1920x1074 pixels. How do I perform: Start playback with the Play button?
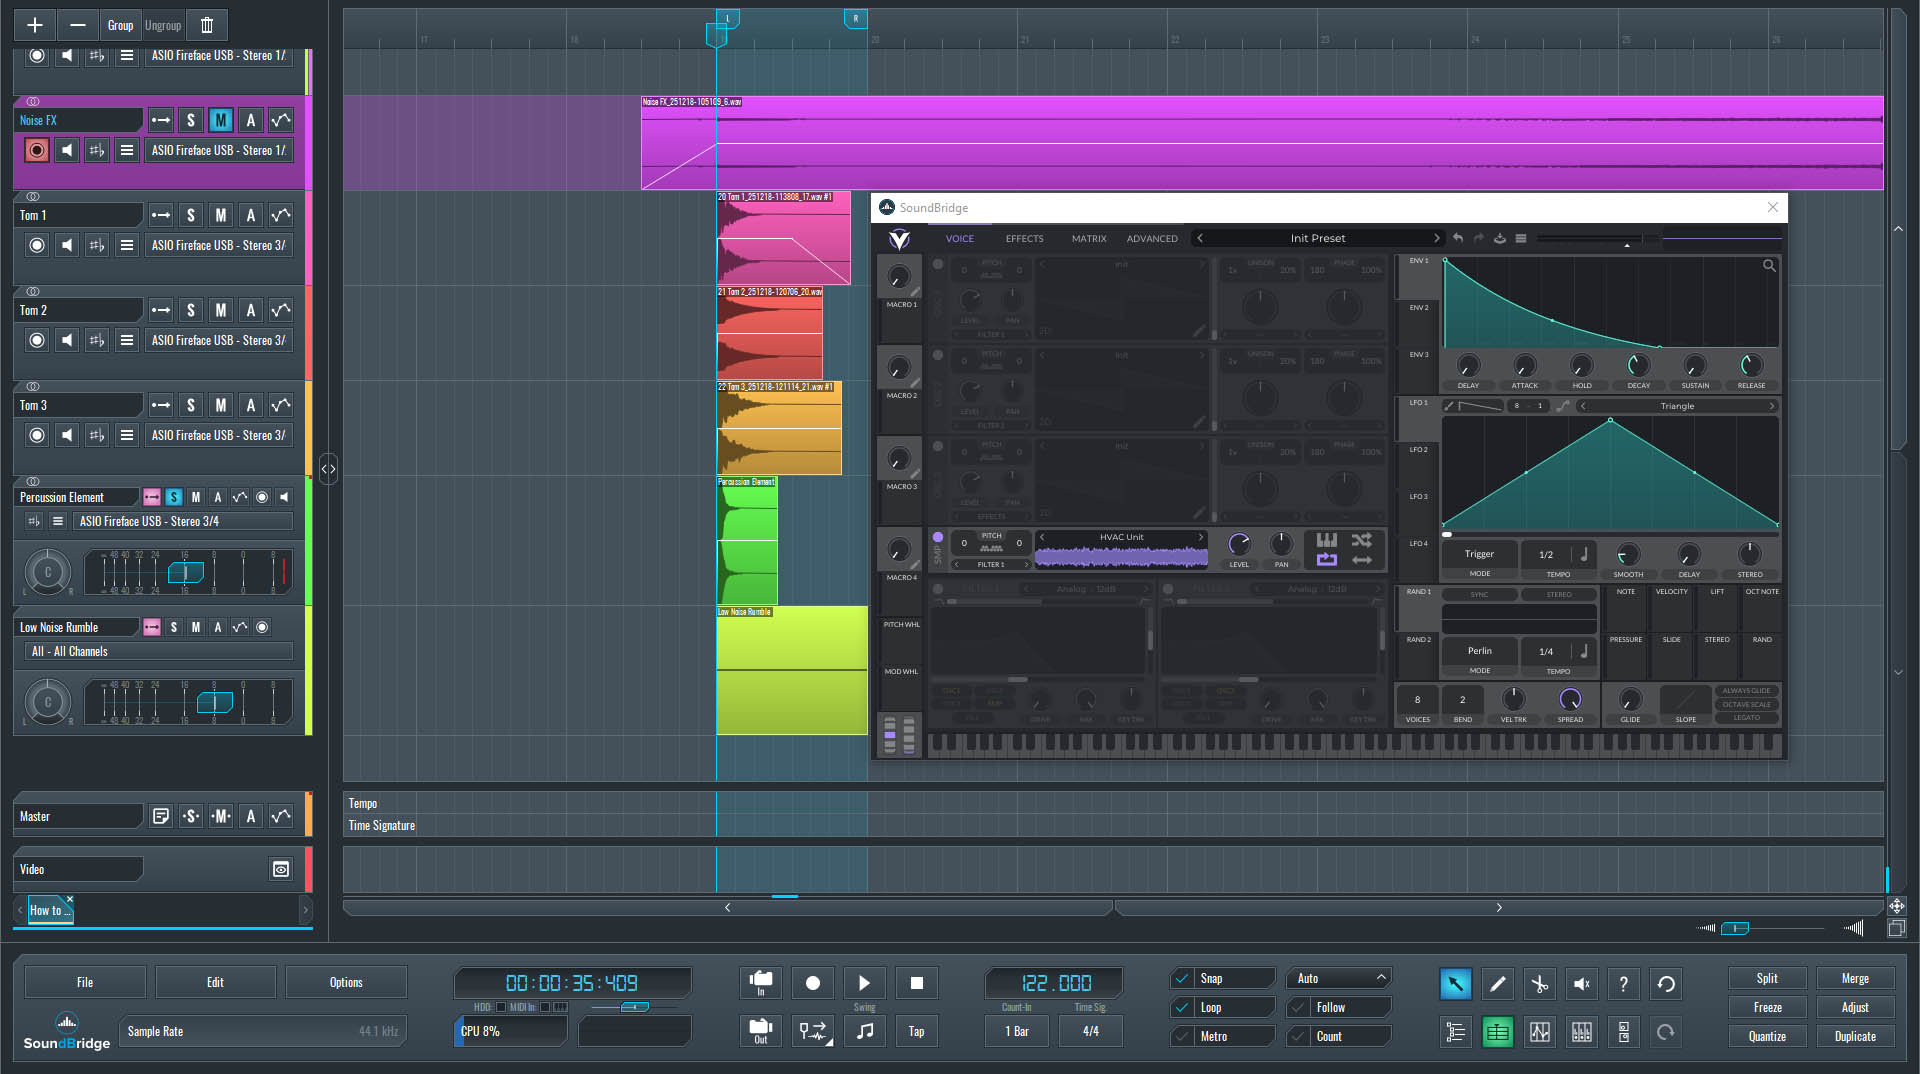865,983
